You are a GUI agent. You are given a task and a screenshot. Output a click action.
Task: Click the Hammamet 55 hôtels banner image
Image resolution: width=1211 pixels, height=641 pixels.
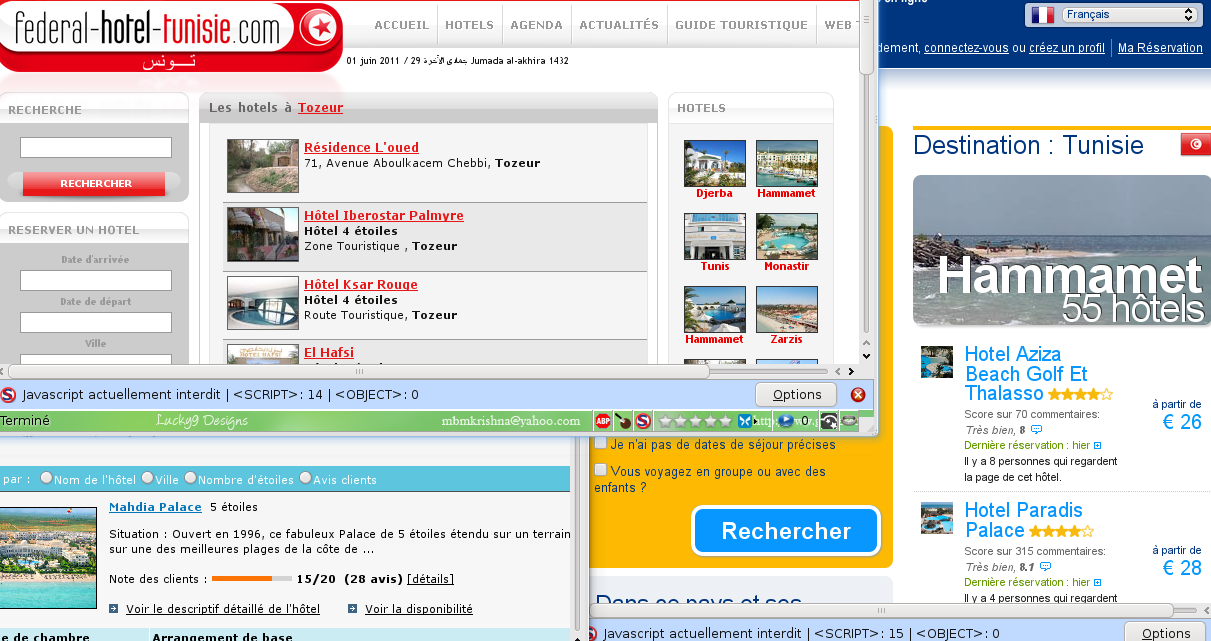[1062, 251]
